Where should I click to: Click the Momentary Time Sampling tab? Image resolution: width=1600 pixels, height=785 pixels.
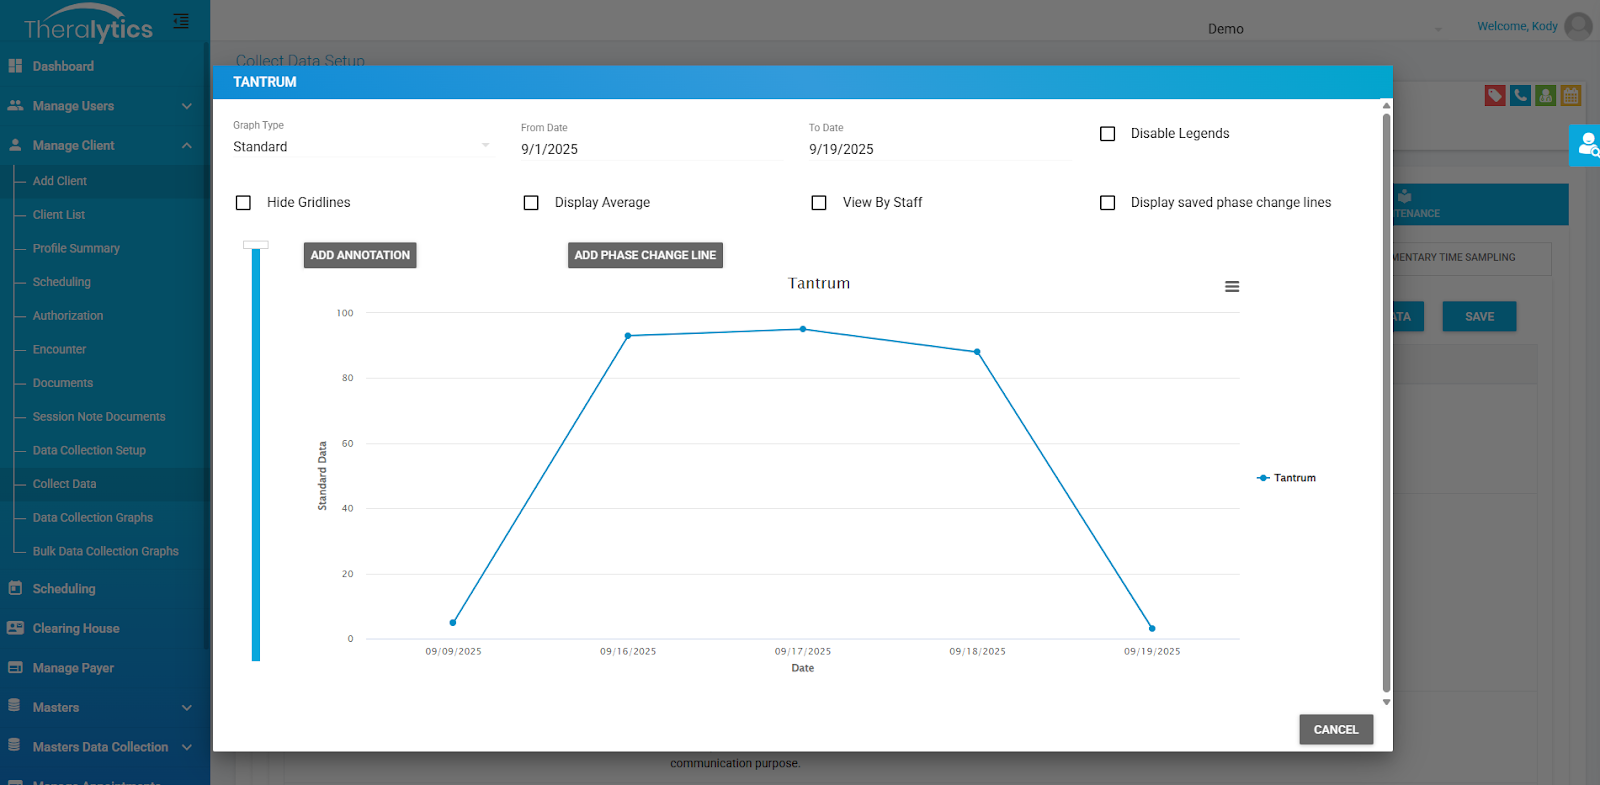(x=1472, y=258)
